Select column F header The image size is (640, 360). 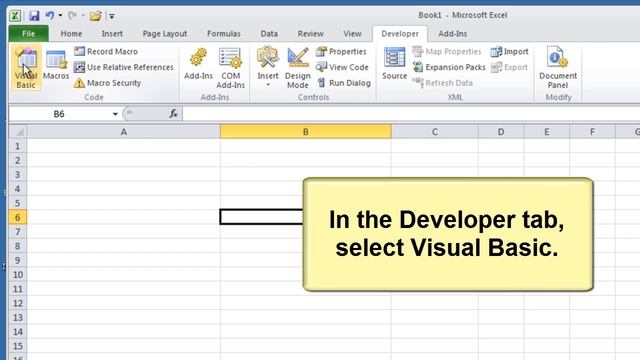pyautogui.click(x=592, y=131)
